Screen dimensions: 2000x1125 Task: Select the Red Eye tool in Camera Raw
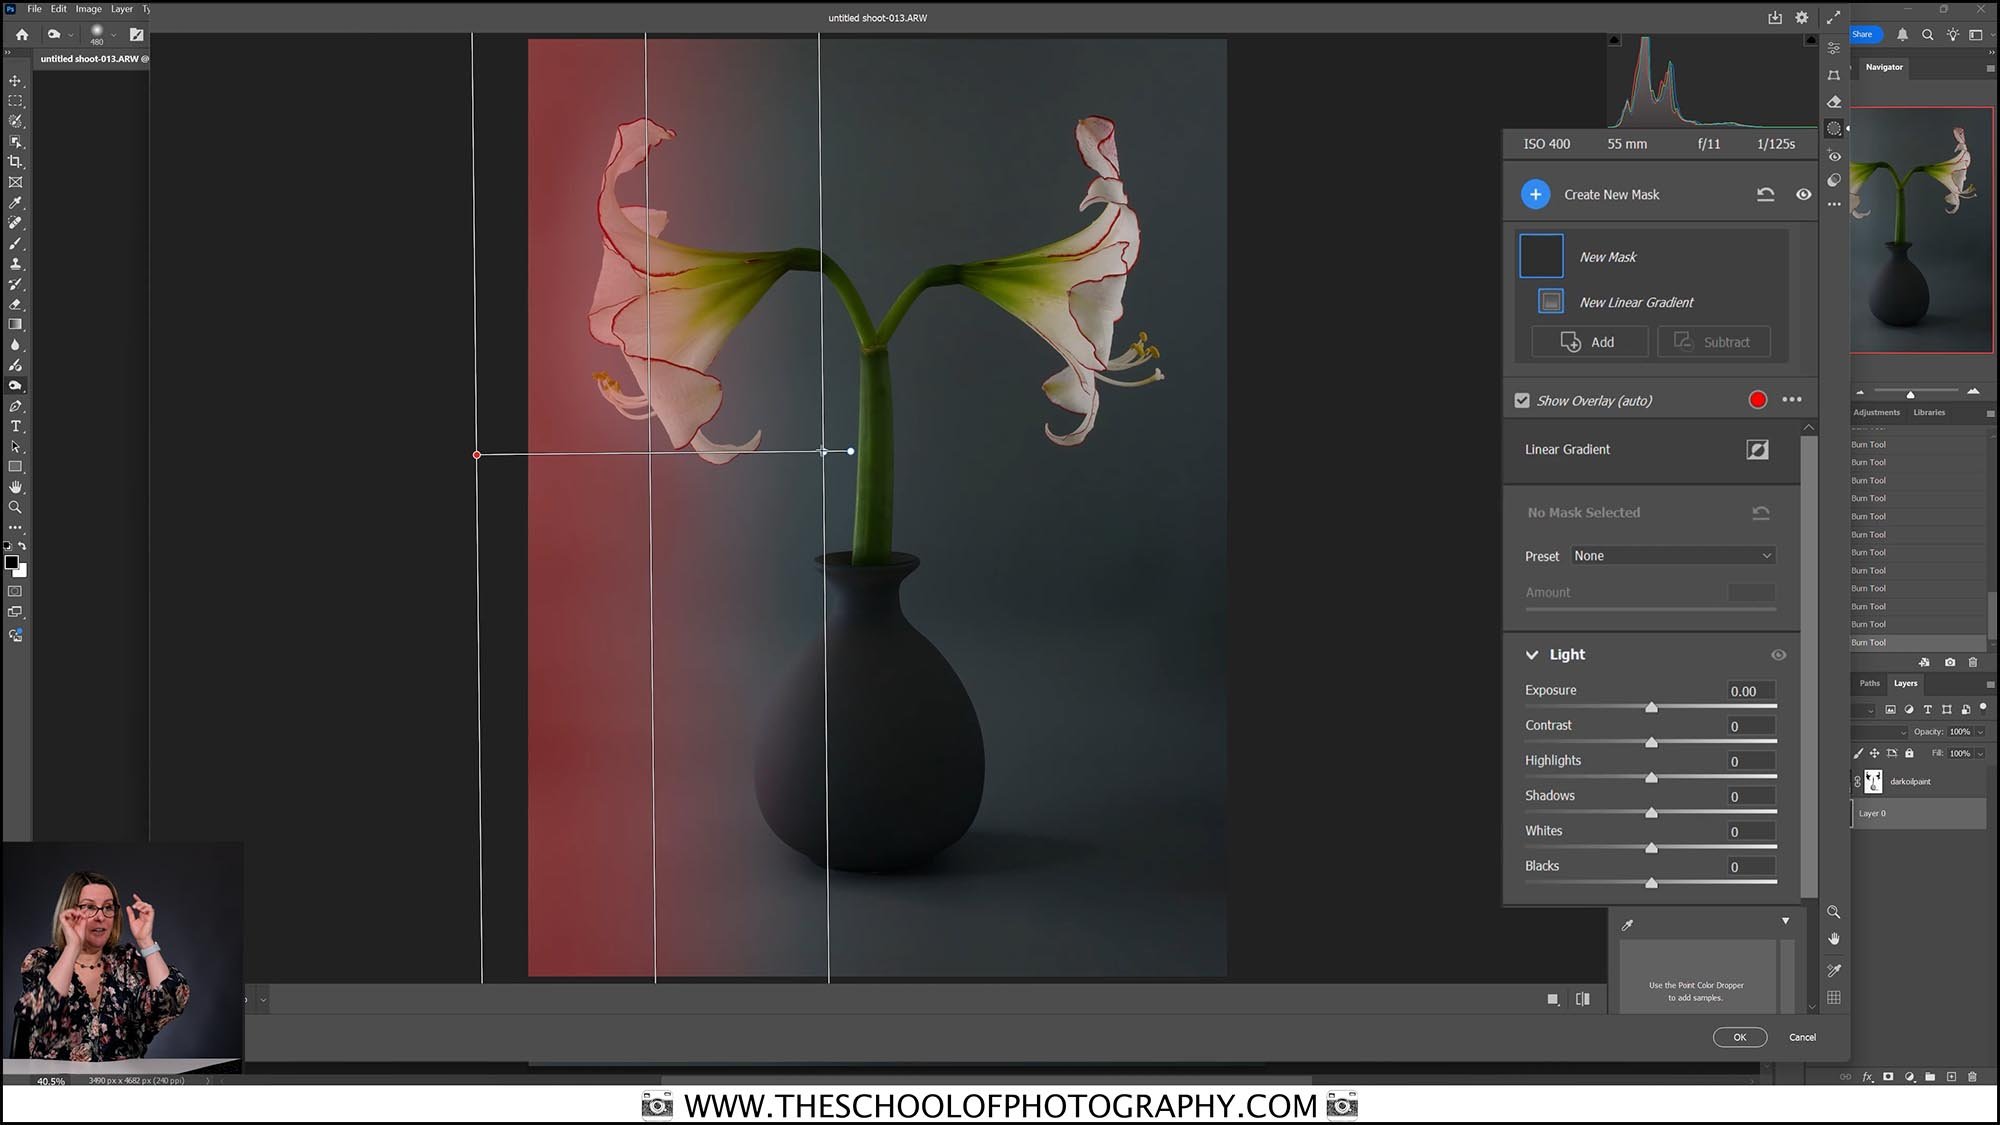1835,156
